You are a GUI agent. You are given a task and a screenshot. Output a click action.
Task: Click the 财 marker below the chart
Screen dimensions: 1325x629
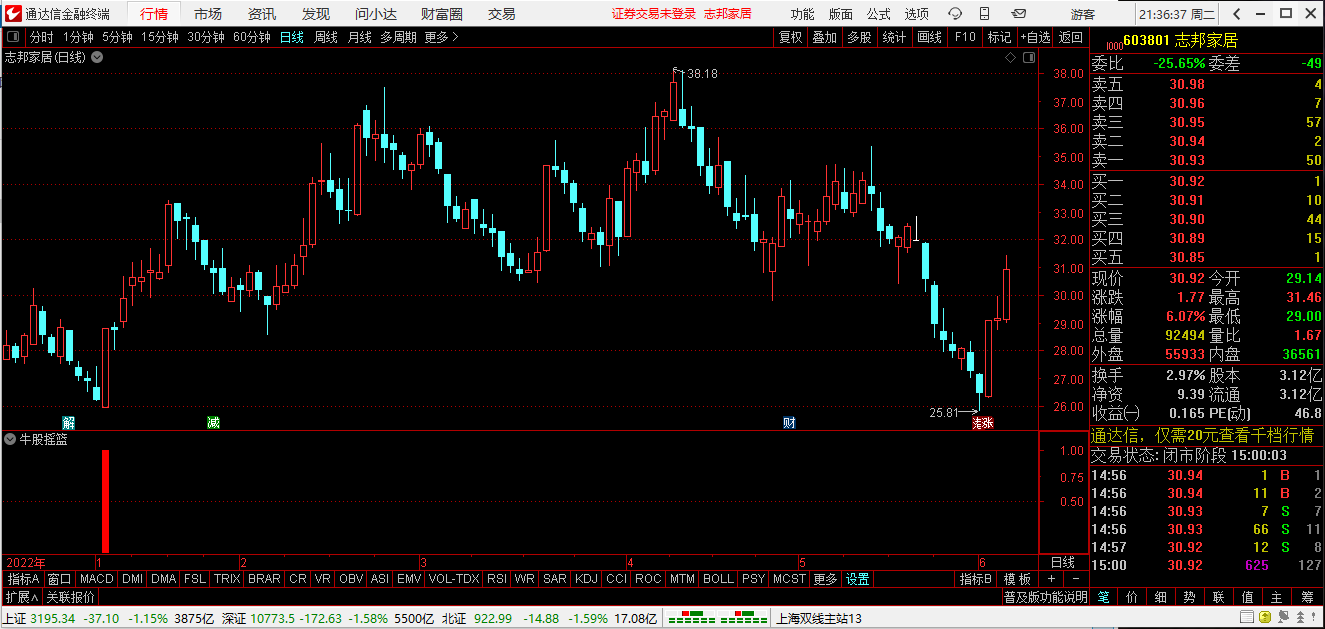[789, 423]
